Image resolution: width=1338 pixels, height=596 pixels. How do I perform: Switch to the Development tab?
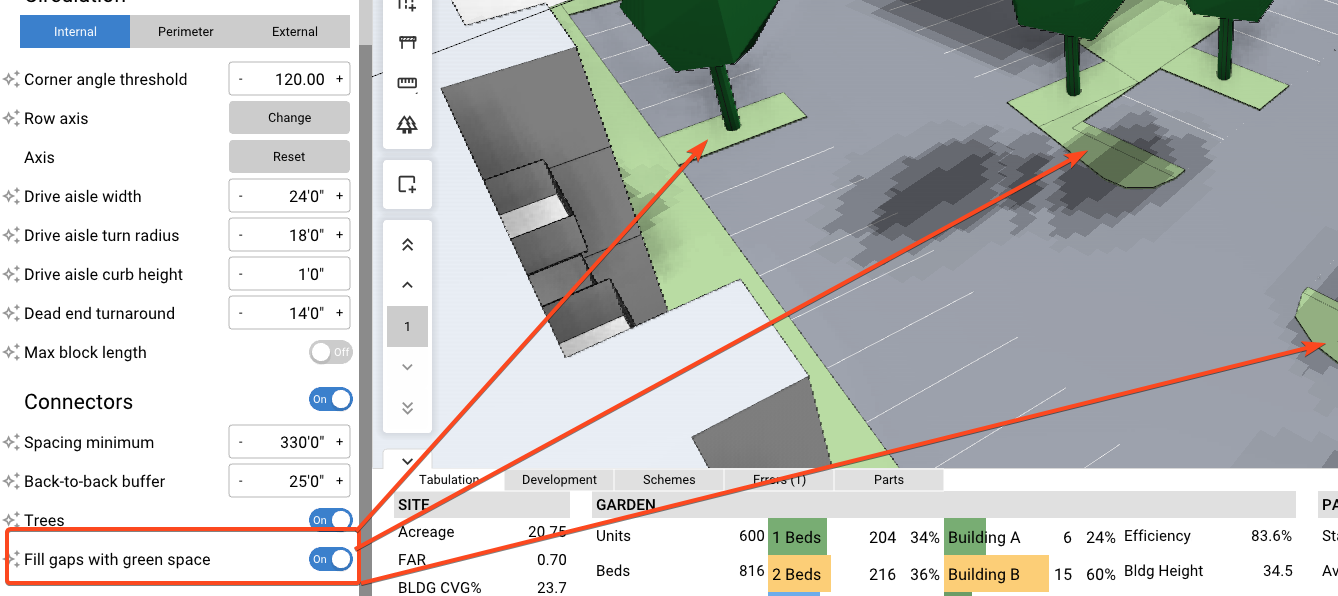pyautogui.click(x=559, y=480)
